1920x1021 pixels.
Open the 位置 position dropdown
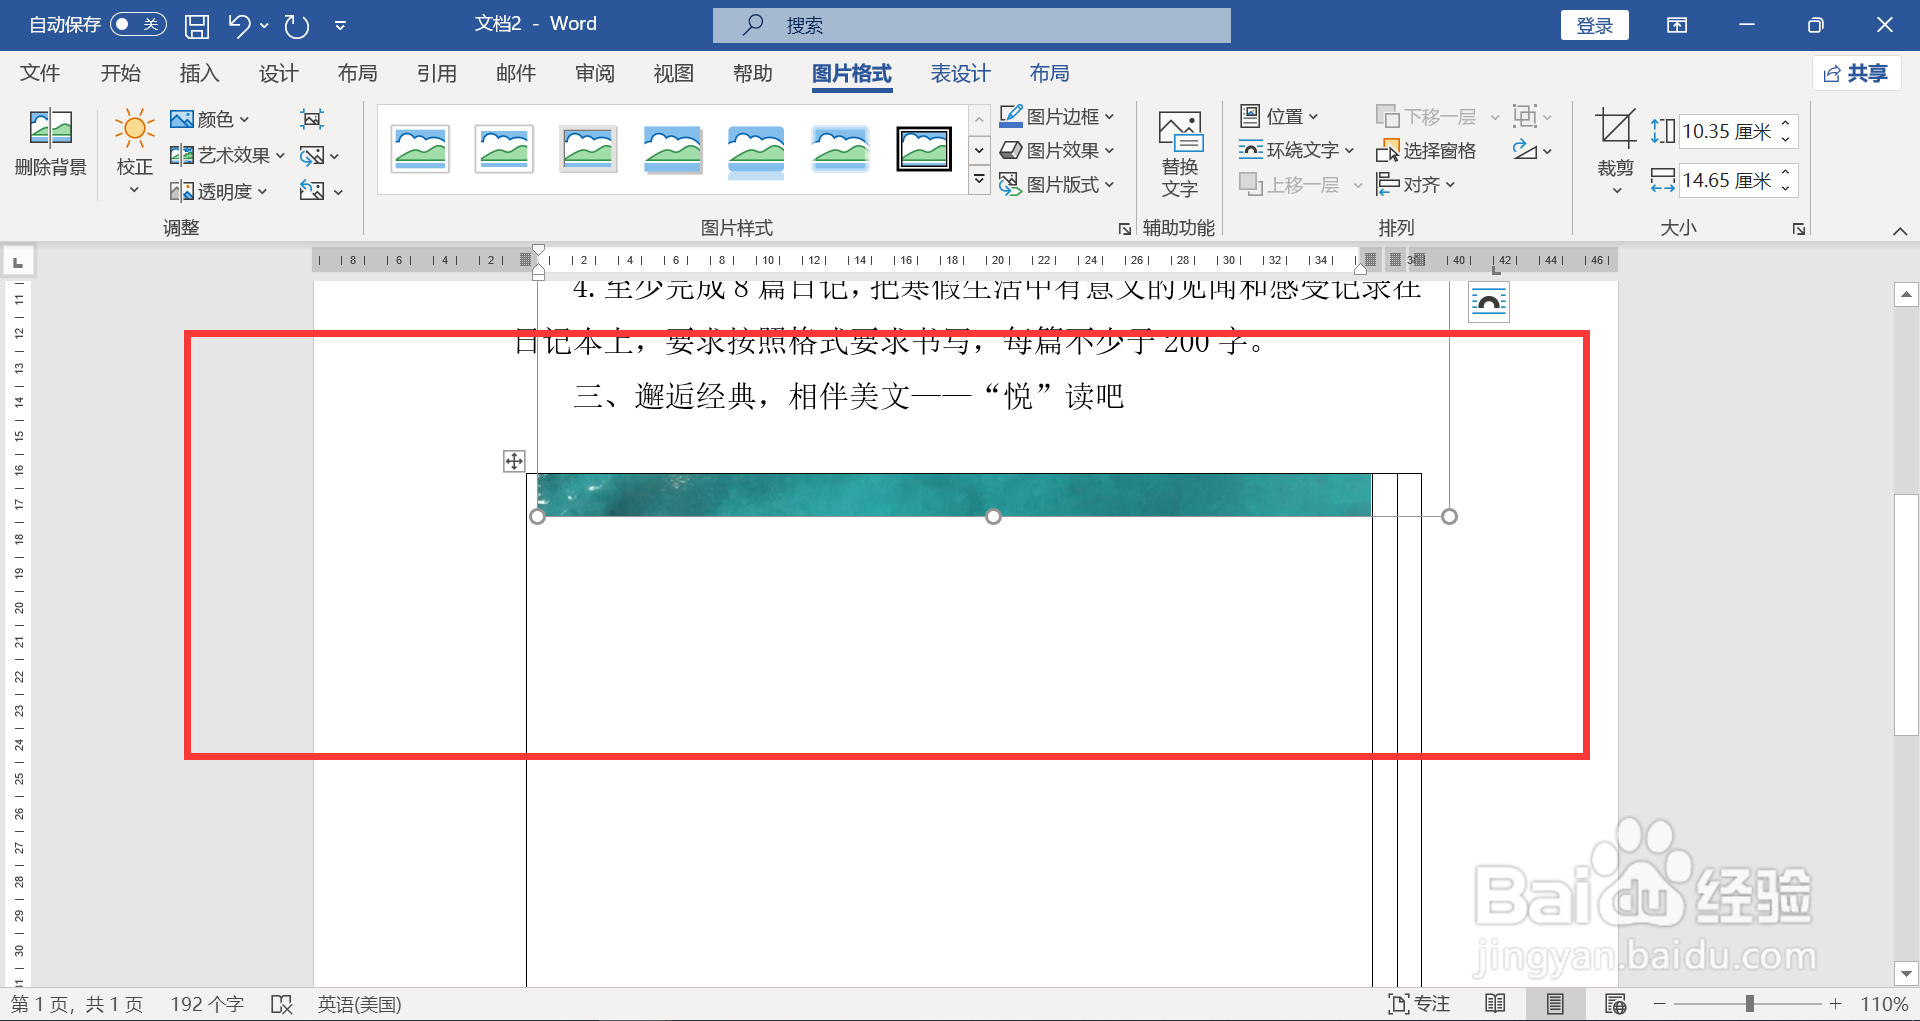(x=1280, y=115)
